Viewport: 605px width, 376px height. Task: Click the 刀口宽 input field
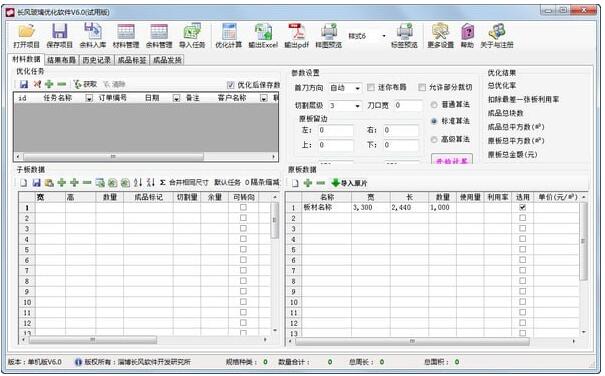tap(408, 105)
